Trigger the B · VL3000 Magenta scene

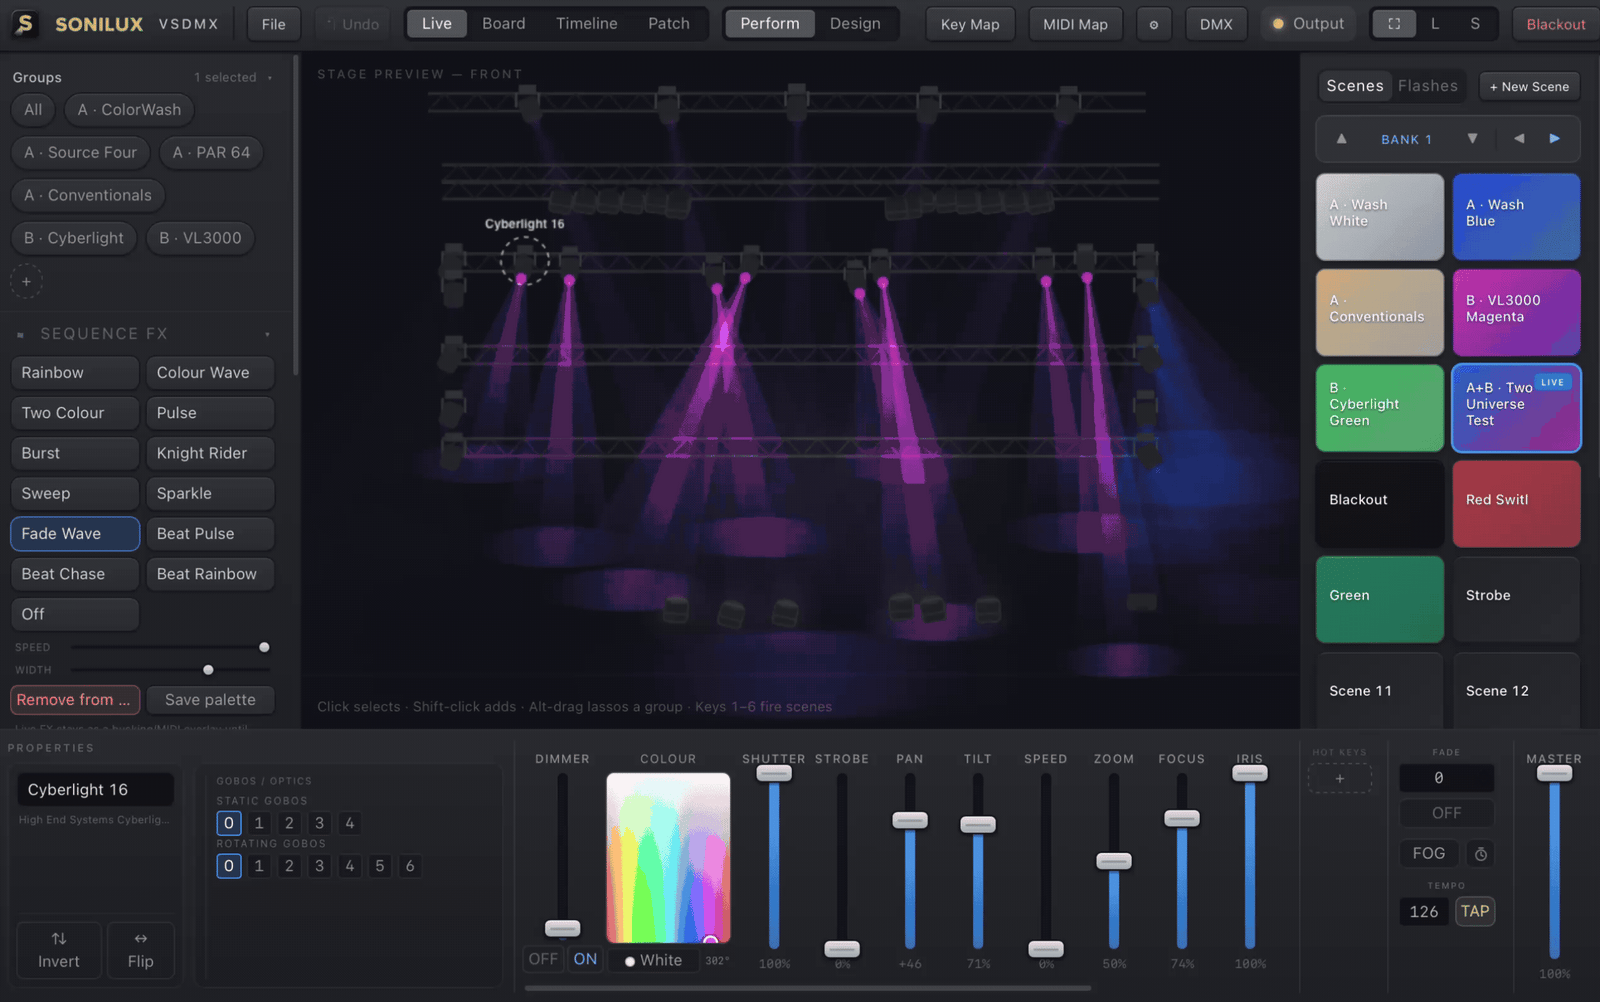[1516, 312]
